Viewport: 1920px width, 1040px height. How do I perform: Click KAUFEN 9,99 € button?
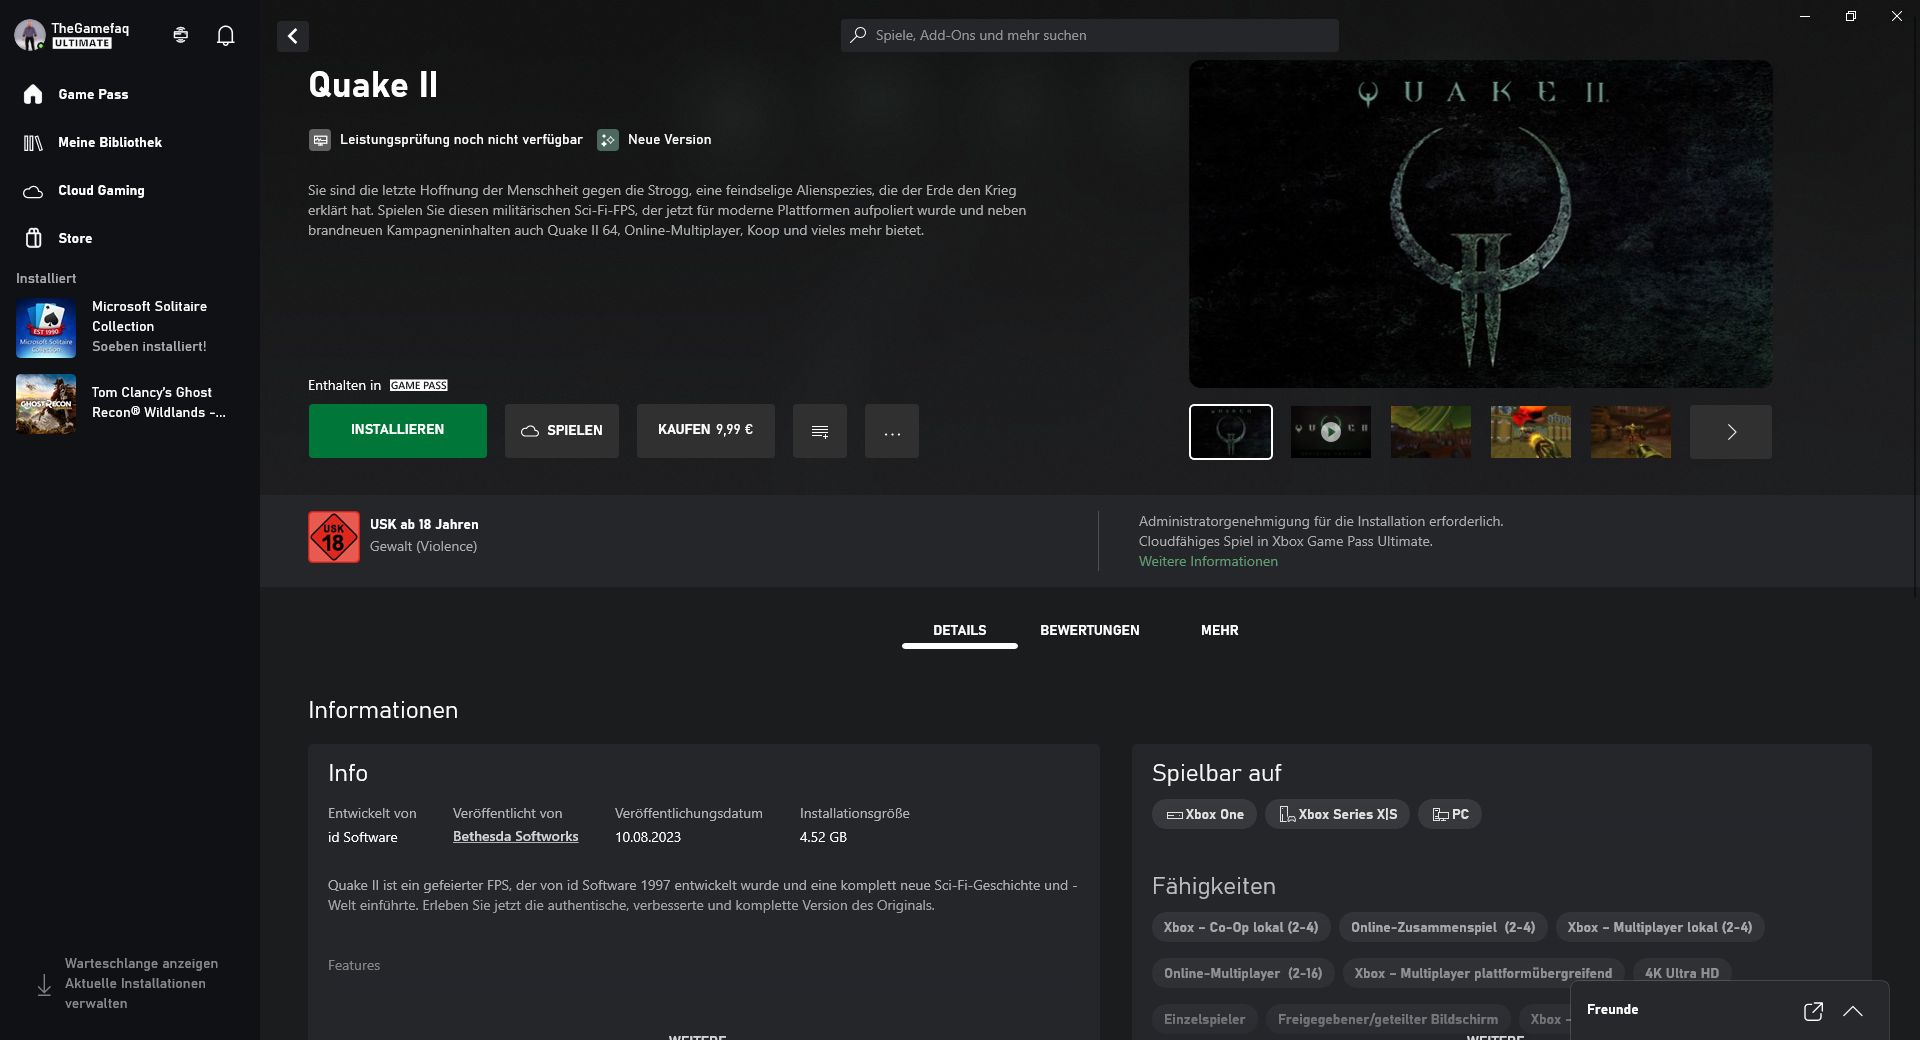706,431
